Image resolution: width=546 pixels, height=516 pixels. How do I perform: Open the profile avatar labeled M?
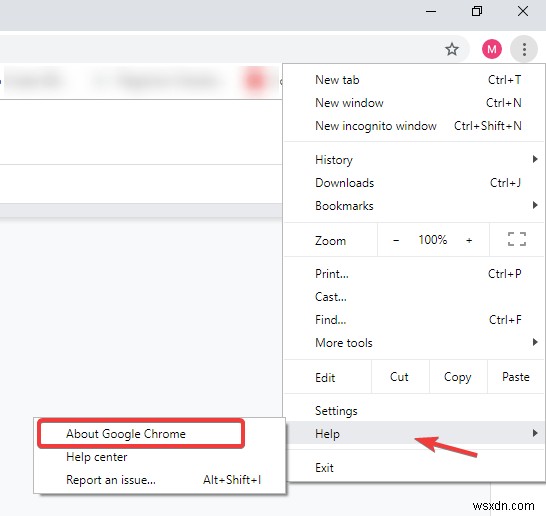[491, 49]
